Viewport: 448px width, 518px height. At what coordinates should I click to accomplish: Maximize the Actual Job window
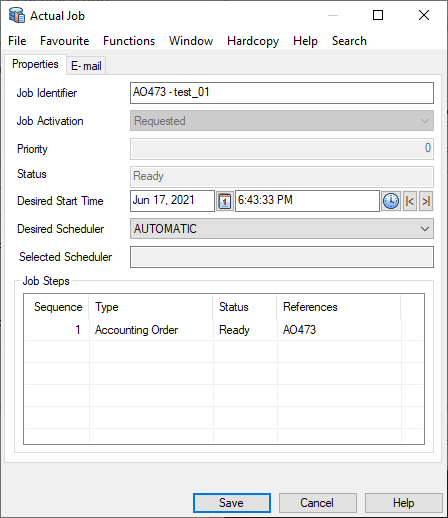point(378,15)
